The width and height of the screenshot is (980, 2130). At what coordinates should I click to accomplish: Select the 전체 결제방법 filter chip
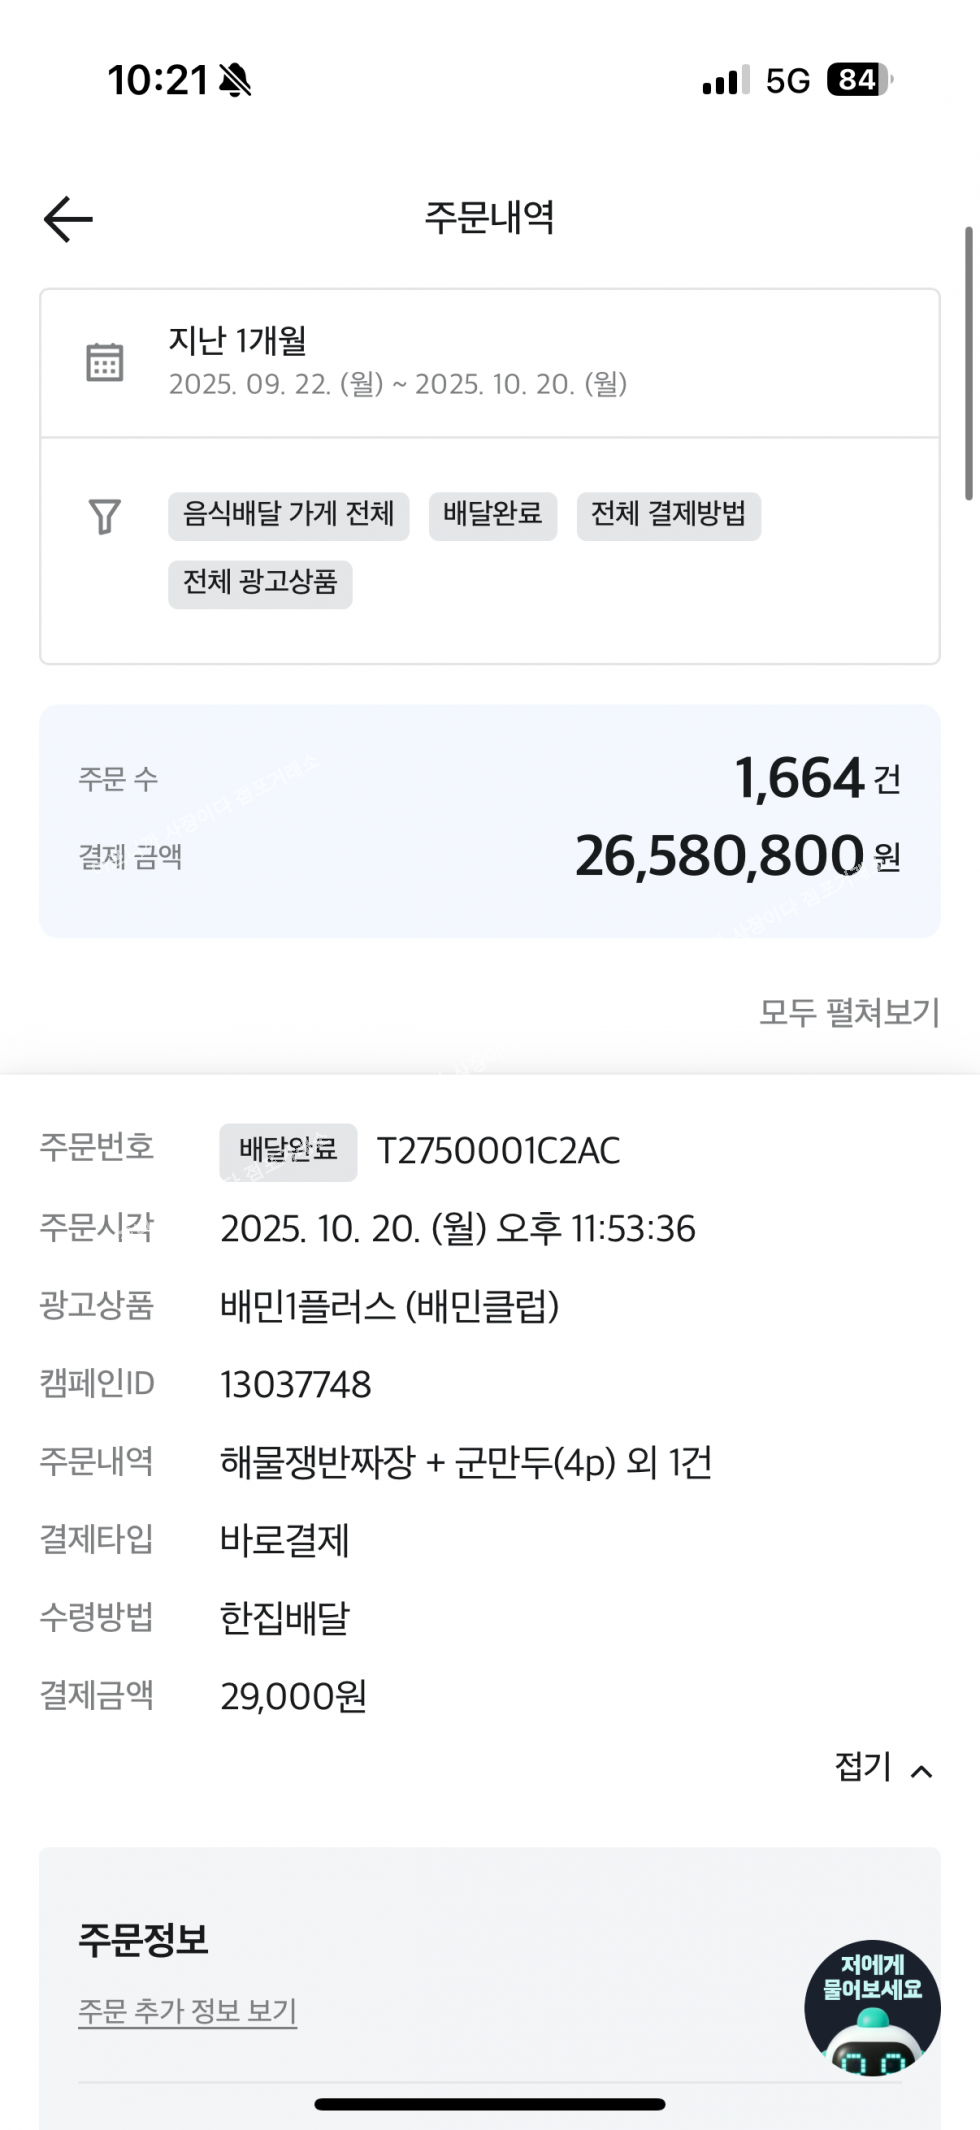(x=668, y=516)
